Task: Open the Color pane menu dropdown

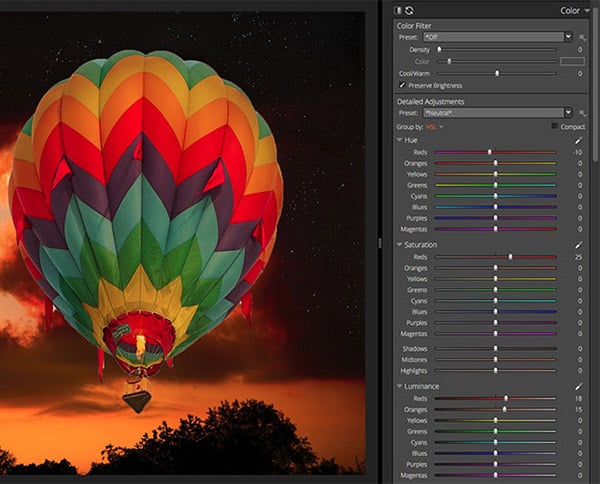Action: 587,11
